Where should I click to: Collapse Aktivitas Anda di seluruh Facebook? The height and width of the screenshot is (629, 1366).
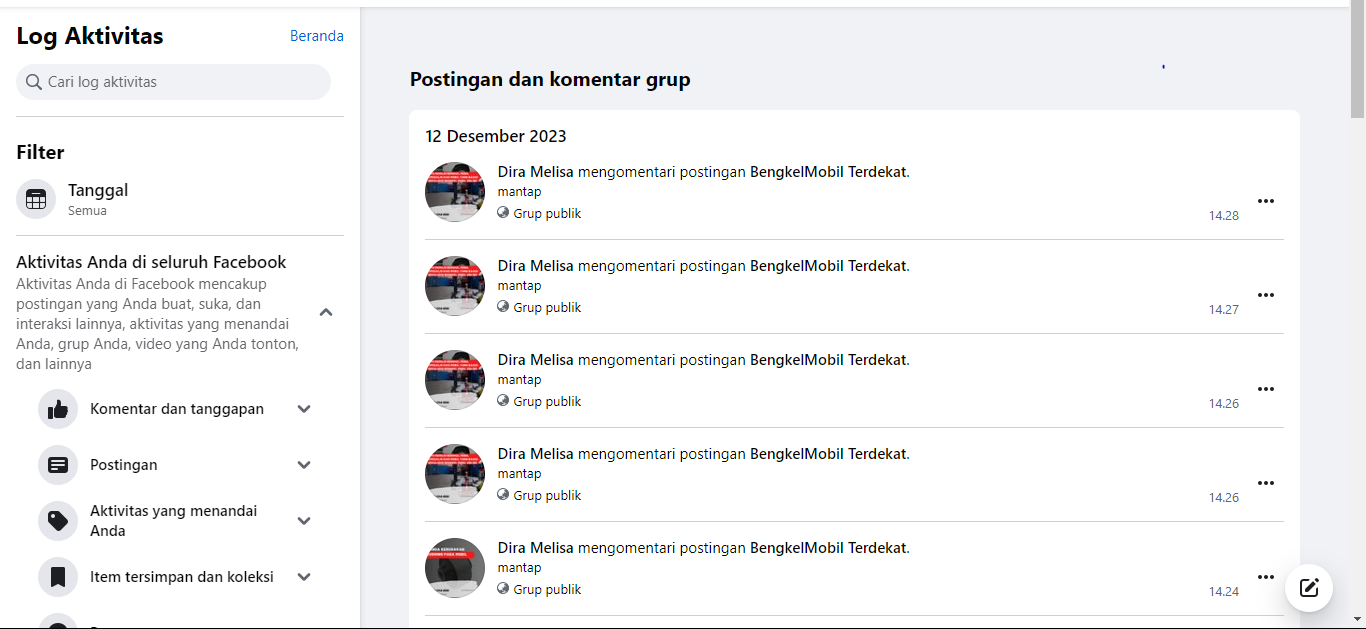[x=326, y=313]
